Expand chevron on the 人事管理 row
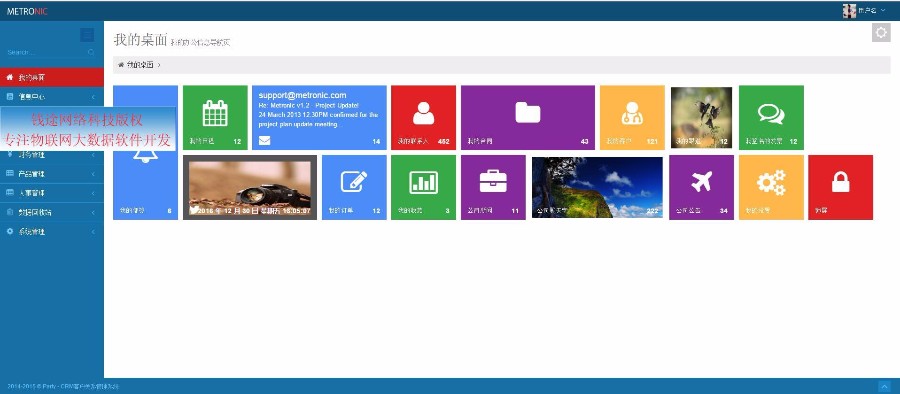The height and width of the screenshot is (394, 900). pyautogui.click(x=93, y=193)
